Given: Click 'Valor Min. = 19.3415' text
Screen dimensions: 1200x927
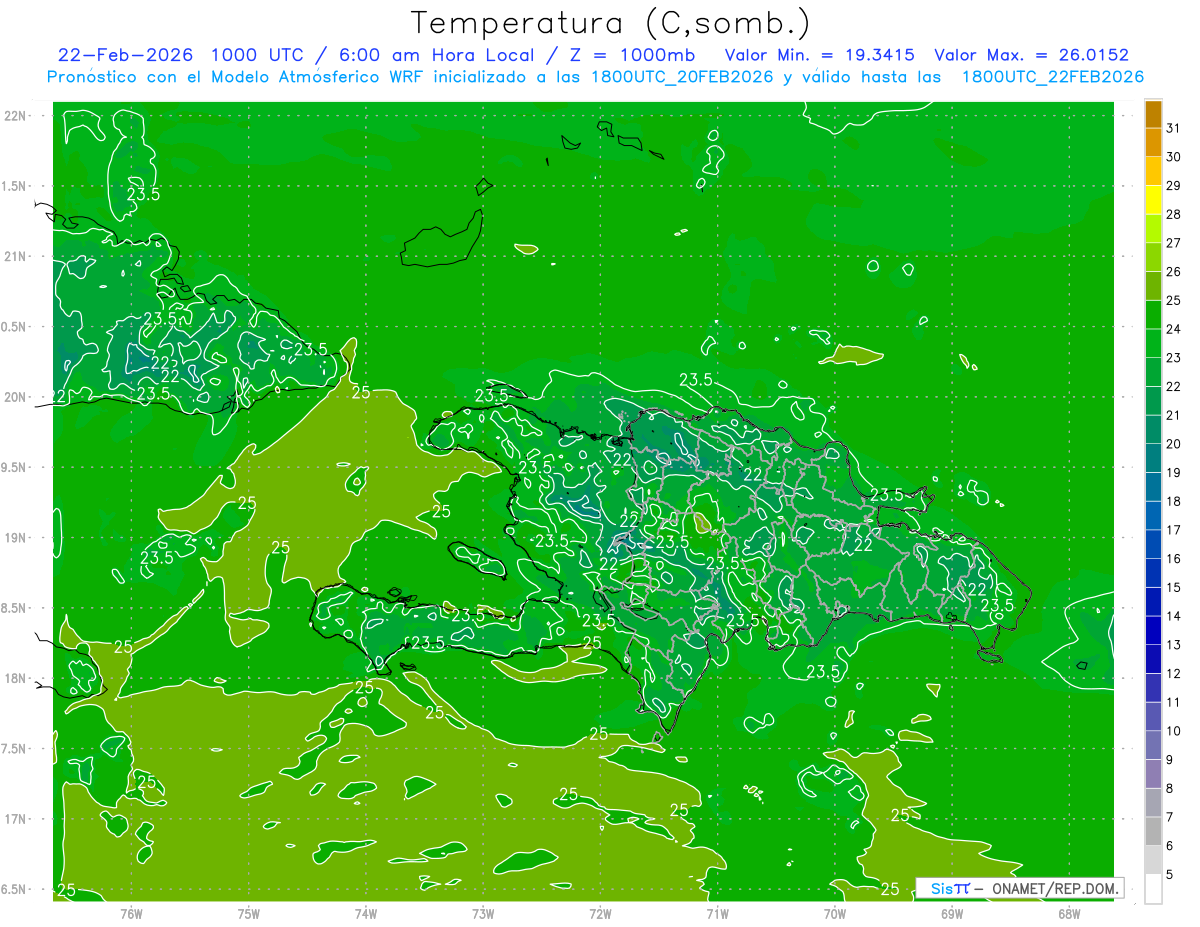Looking at the screenshot, I should [819, 55].
